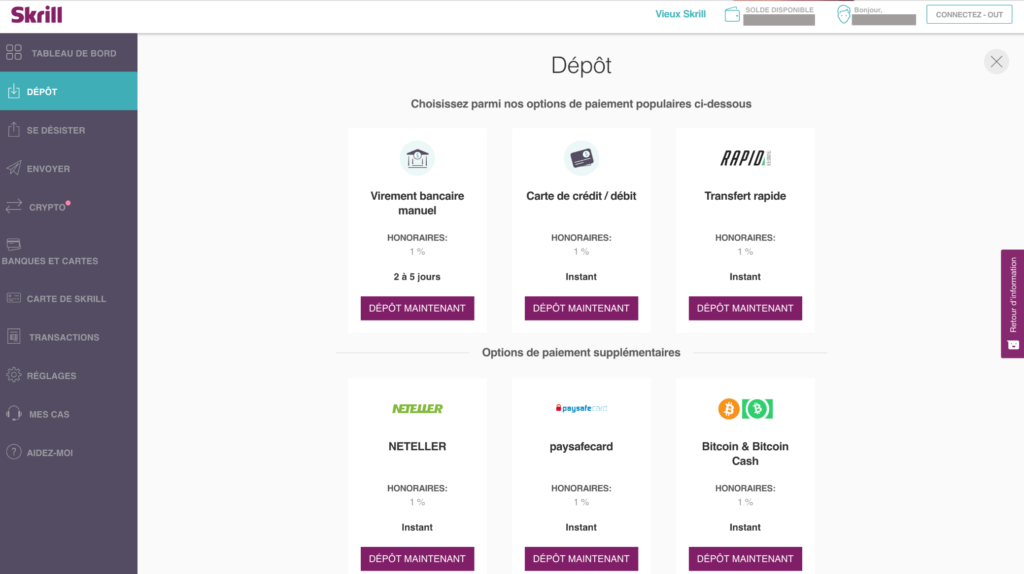Select the Dépôt sidebar download icon
This screenshot has width=1024, height=574.
14,91
